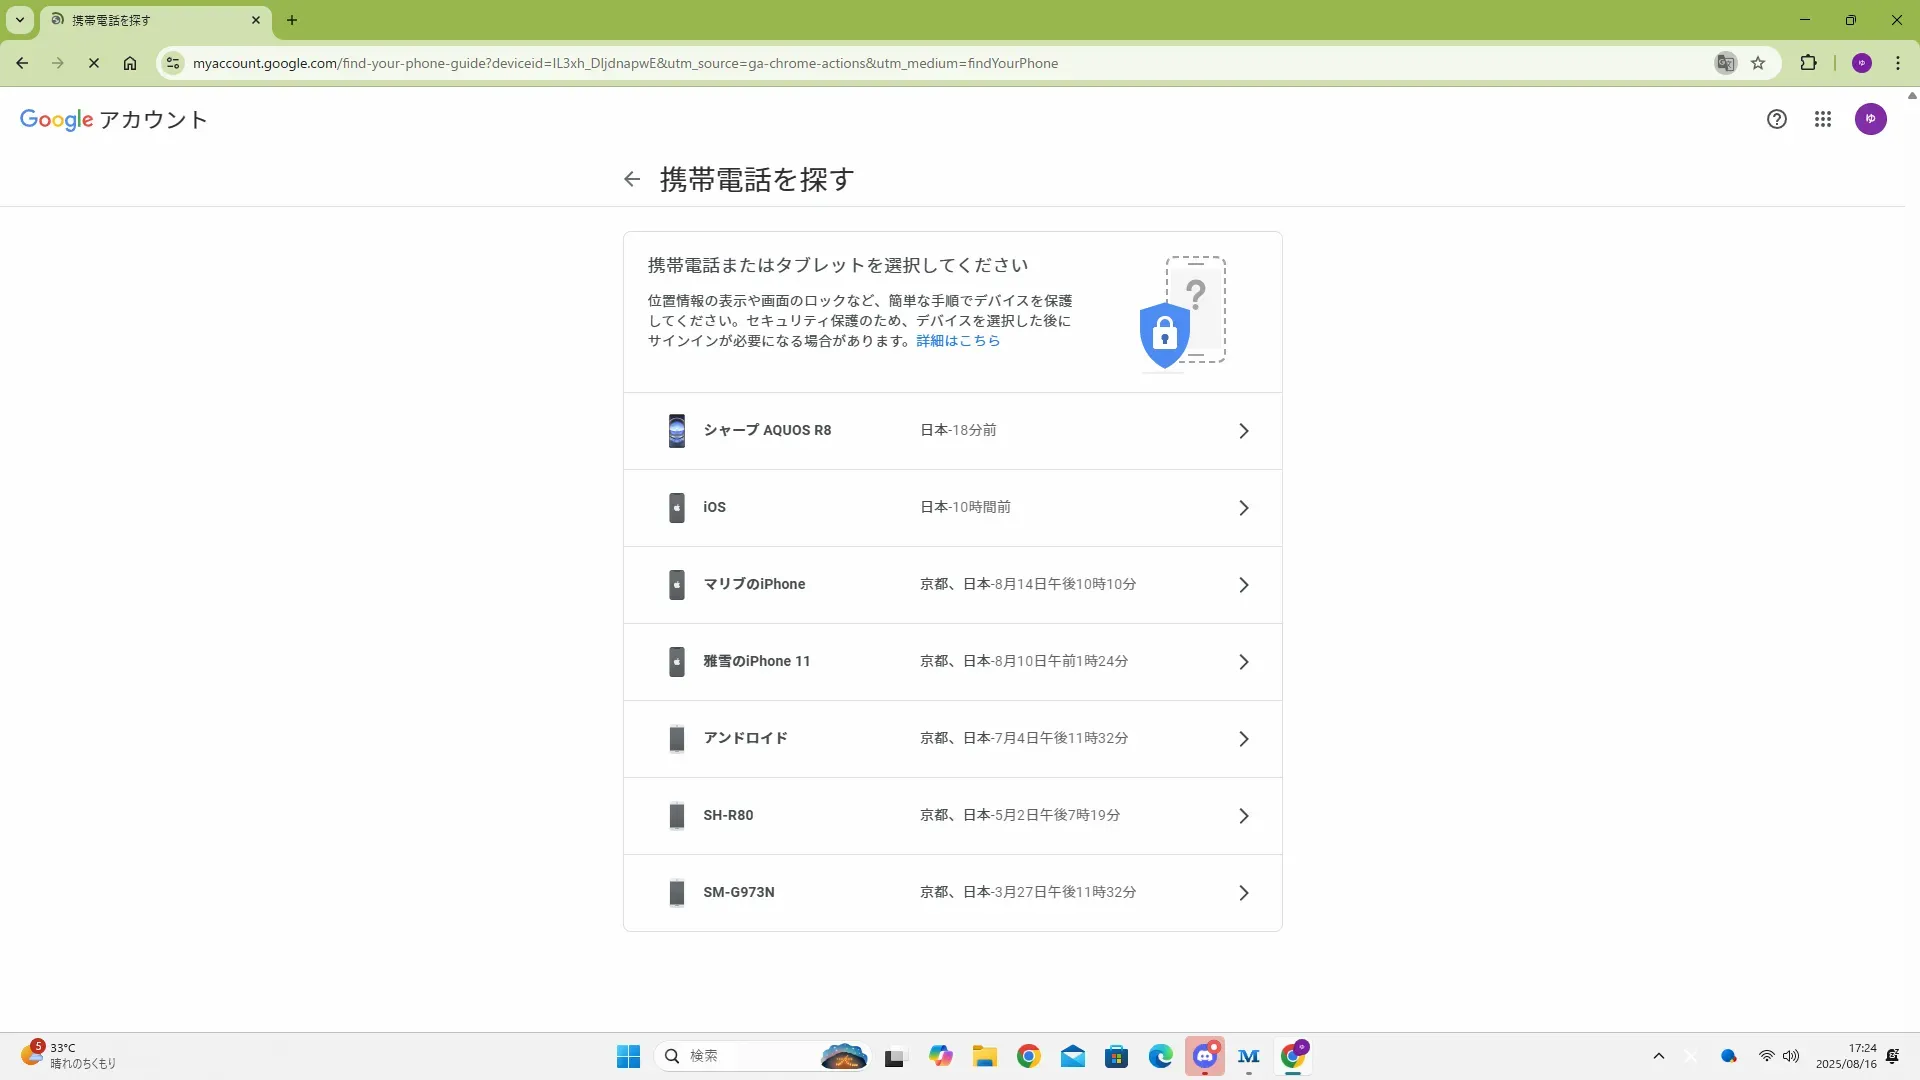This screenshot has width=1920, height=1080.
Task: Open a new browser tab
Action: 292,20
